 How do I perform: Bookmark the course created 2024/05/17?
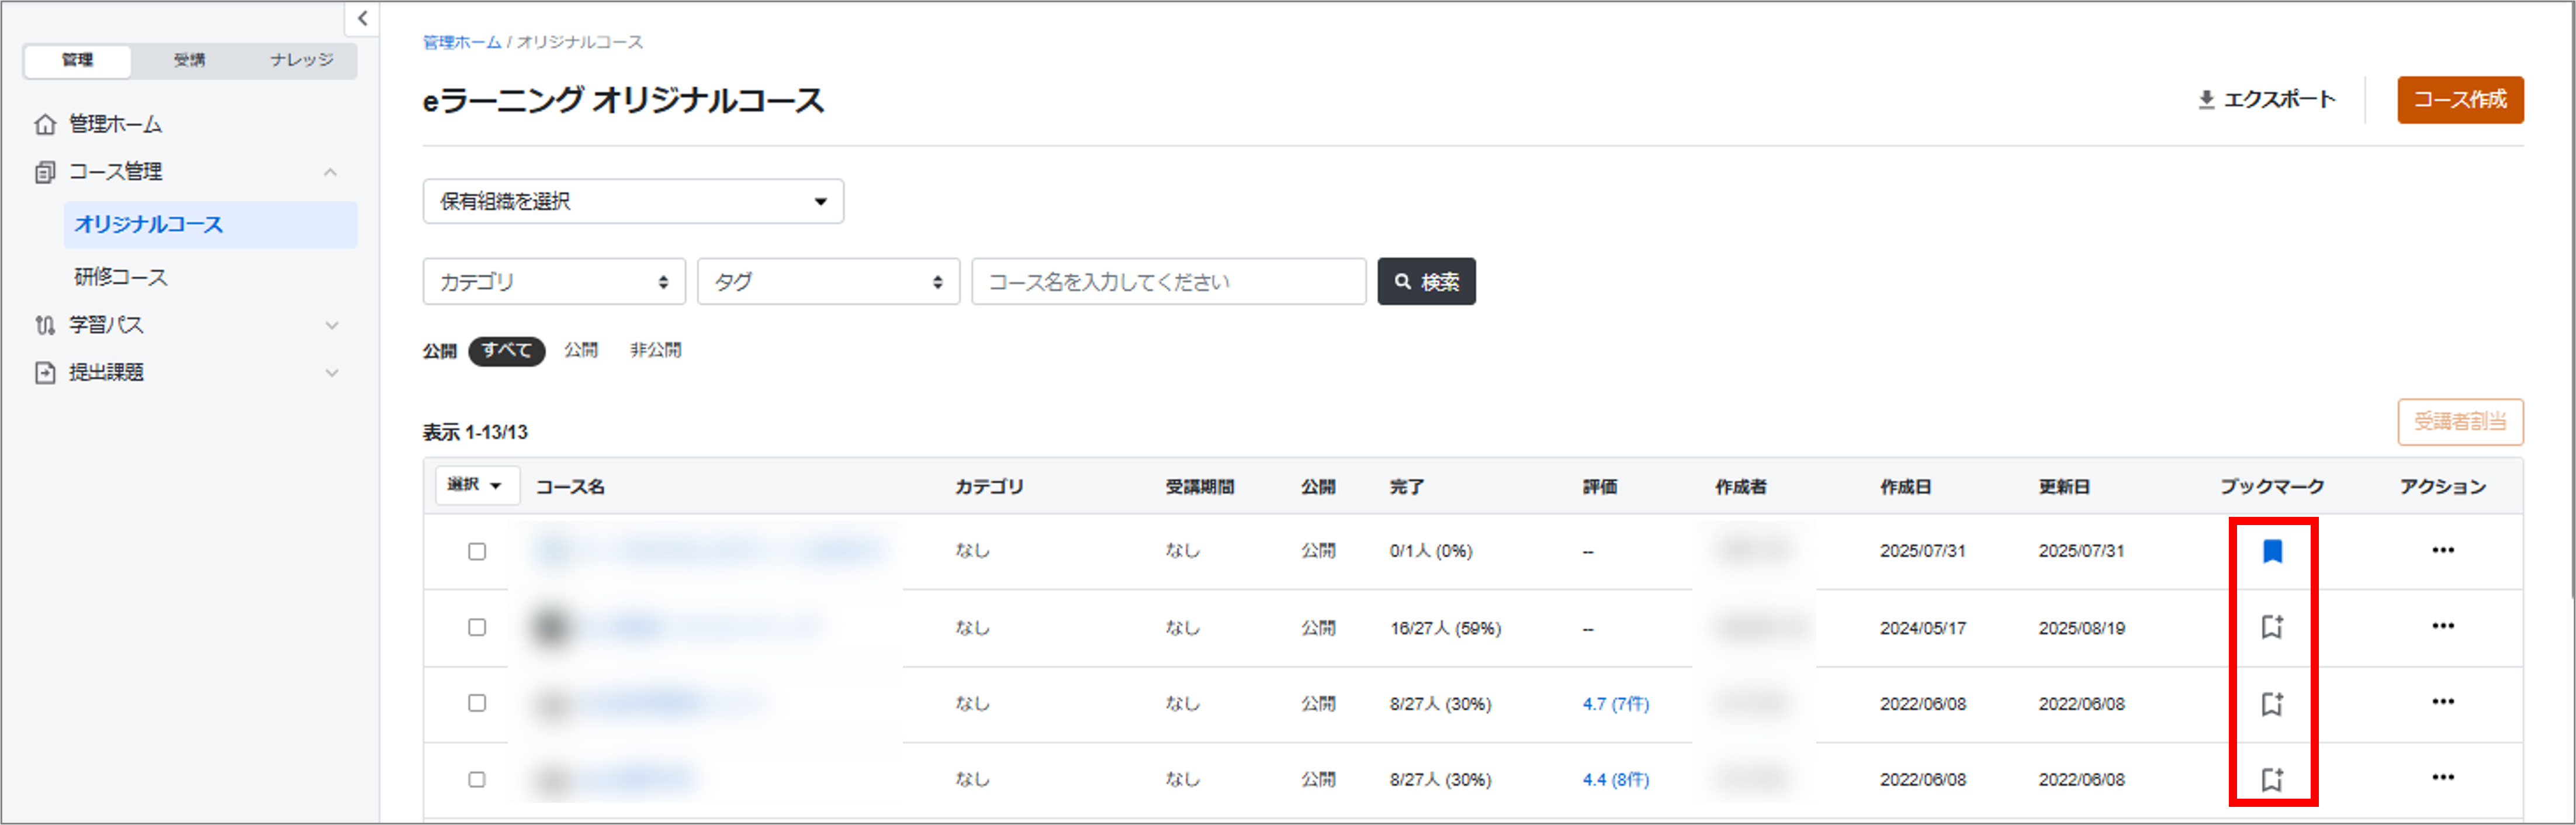pos(2272,627)
